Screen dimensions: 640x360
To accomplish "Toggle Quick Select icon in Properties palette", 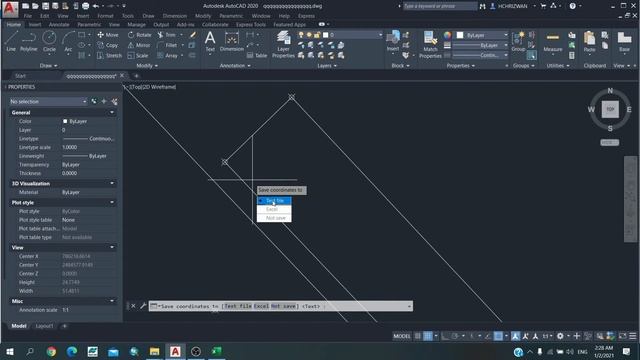I will point(114,101).
